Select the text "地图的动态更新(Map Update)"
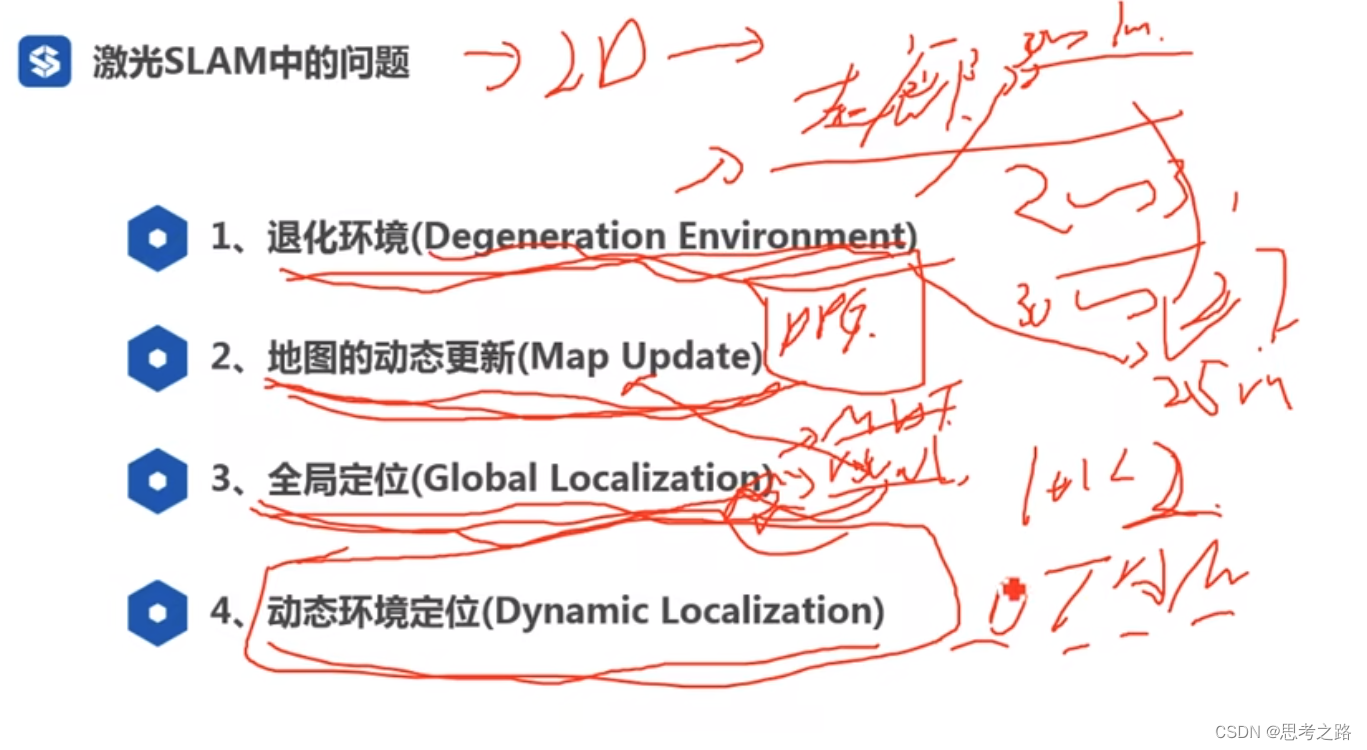This screenshot has width=1367, height=750. [515, 358]
